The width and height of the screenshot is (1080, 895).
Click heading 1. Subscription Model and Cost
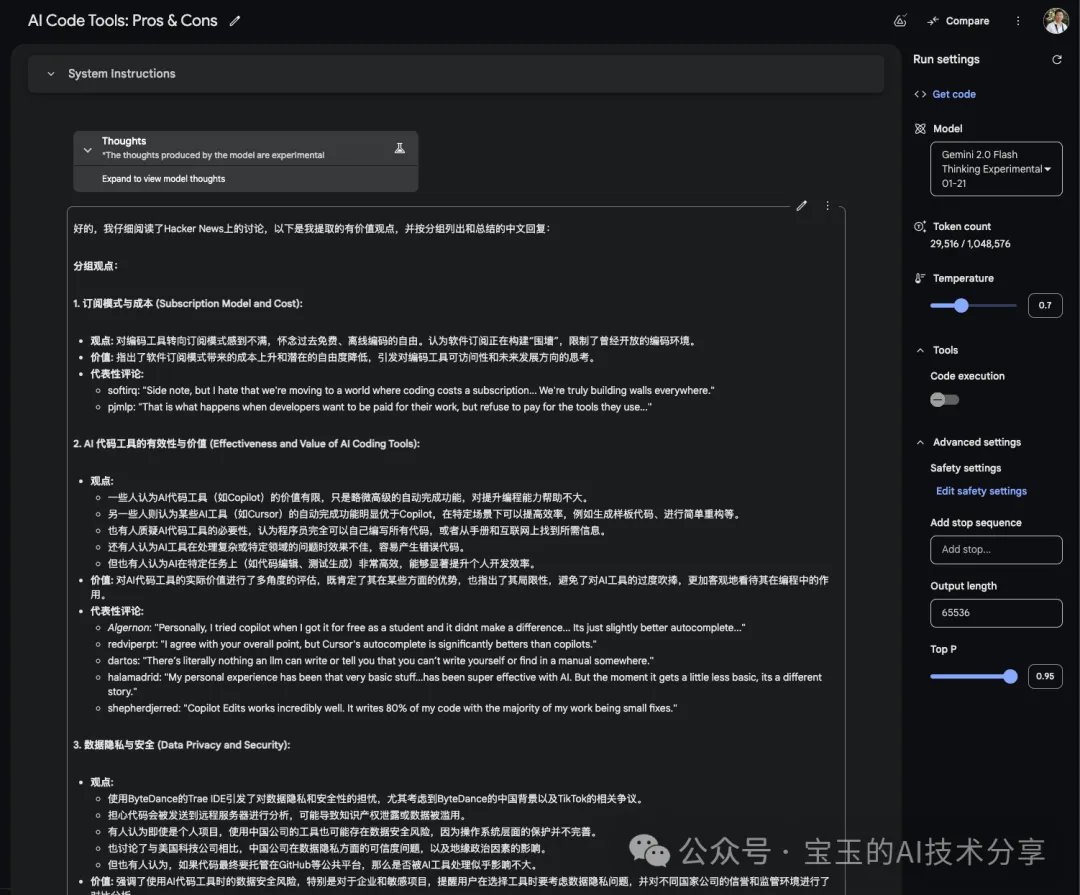point(187,304)
